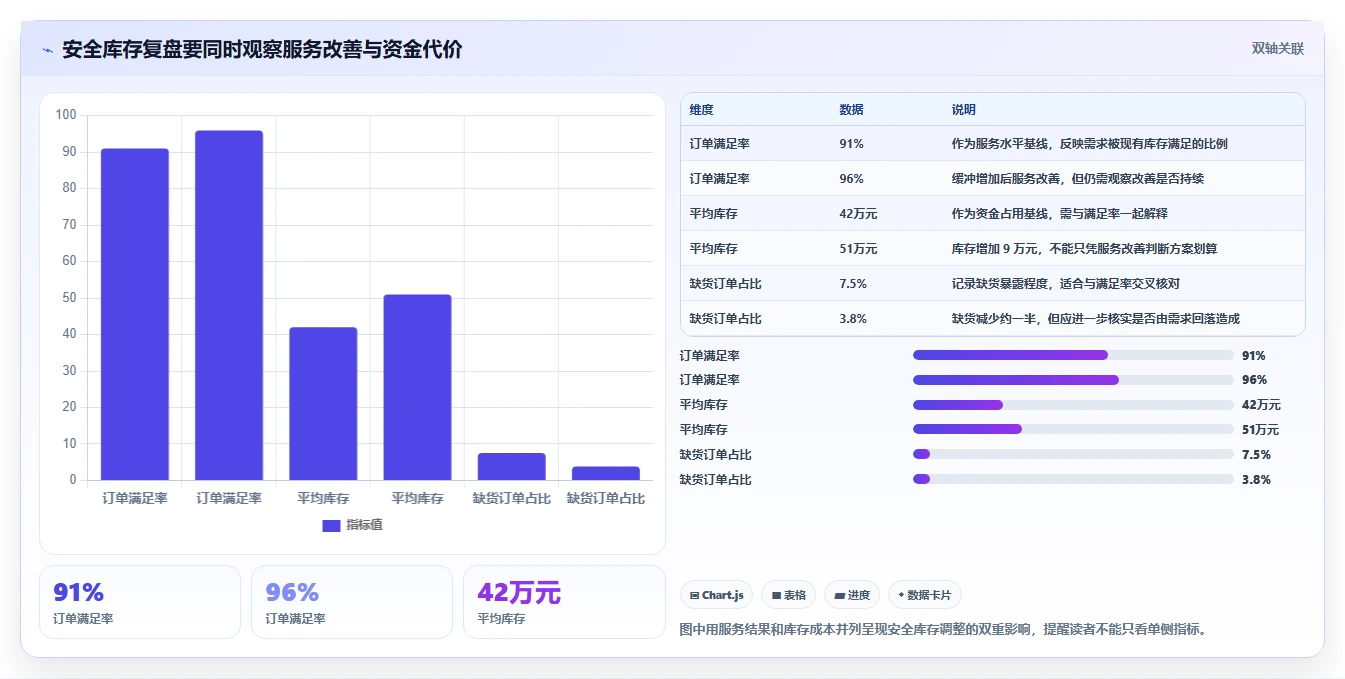Click description 作为服务水平基线，反映需求被现有库存满足的比例

click(1090, 144)
